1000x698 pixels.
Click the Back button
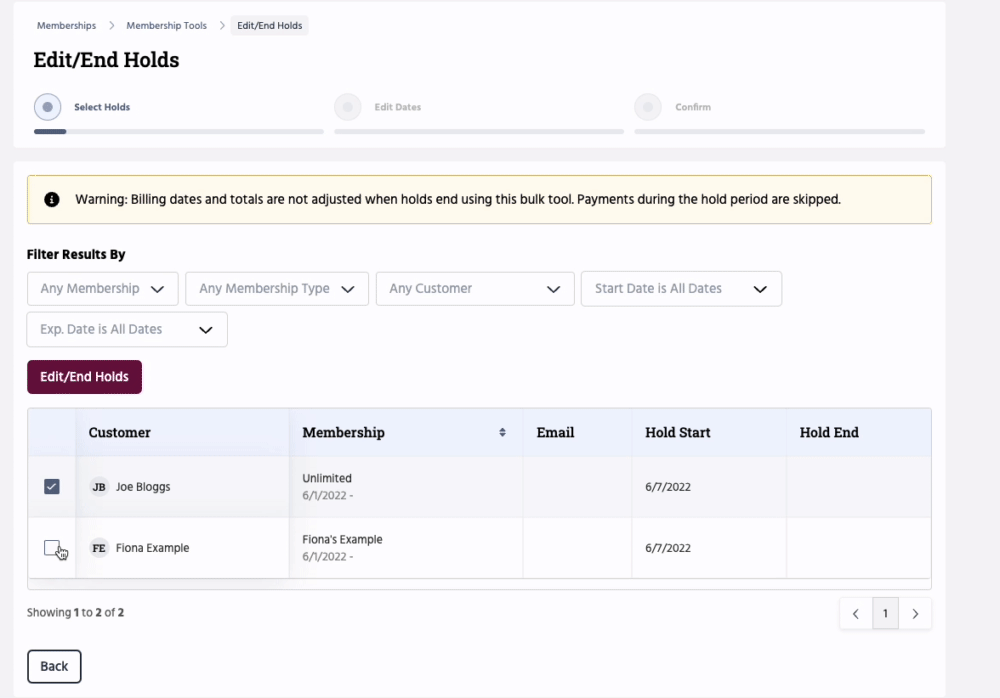(54, 667)
